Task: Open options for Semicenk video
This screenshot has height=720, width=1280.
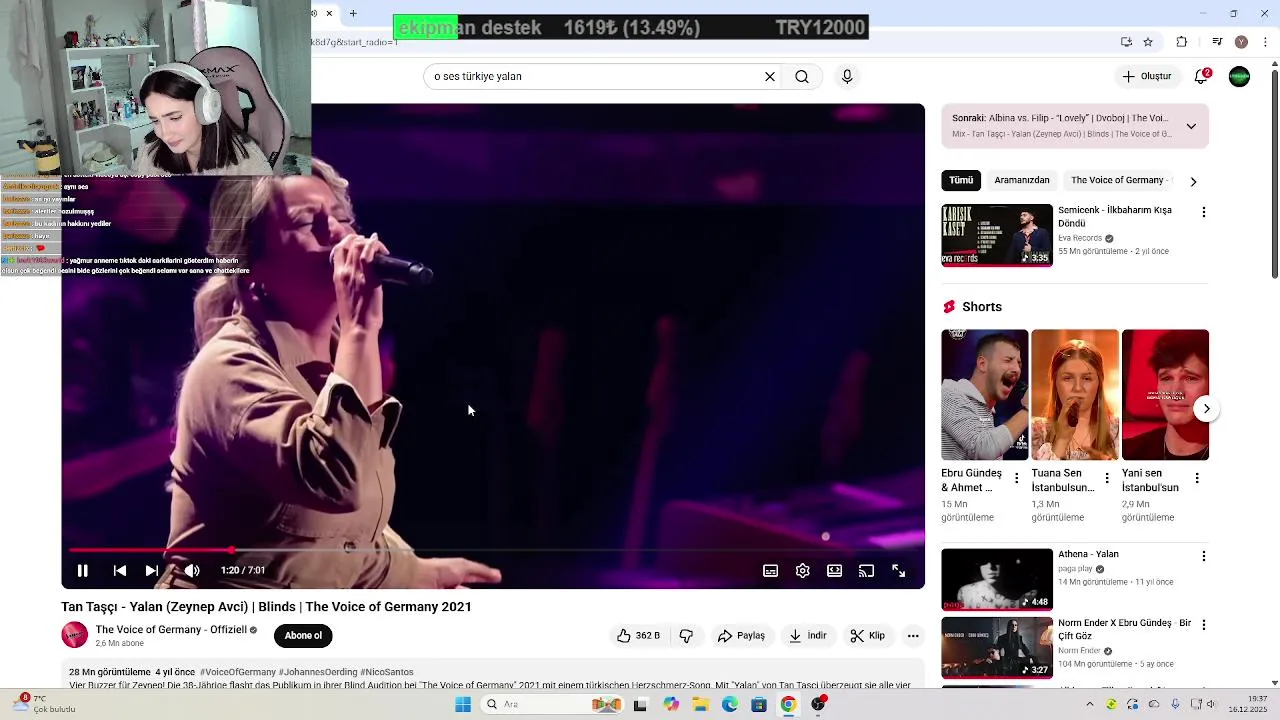Action: click(x=1203, y=212)
